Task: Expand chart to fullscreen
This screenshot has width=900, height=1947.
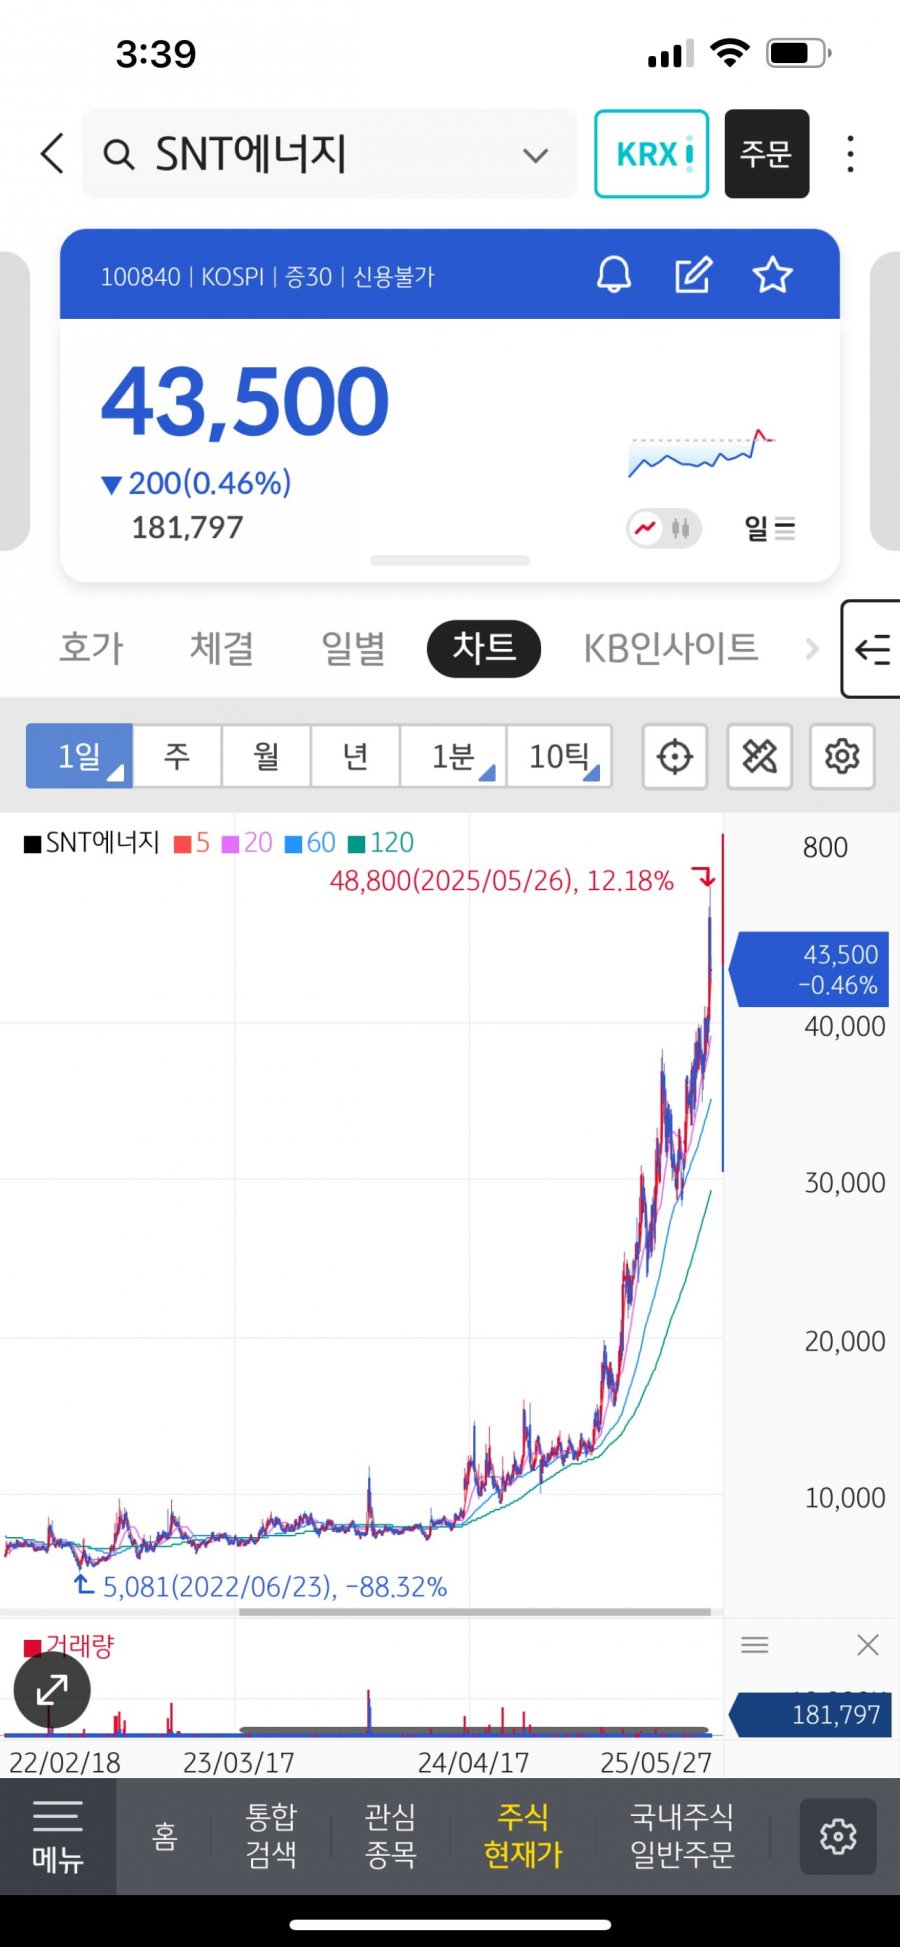Action: pos(52,1691)
